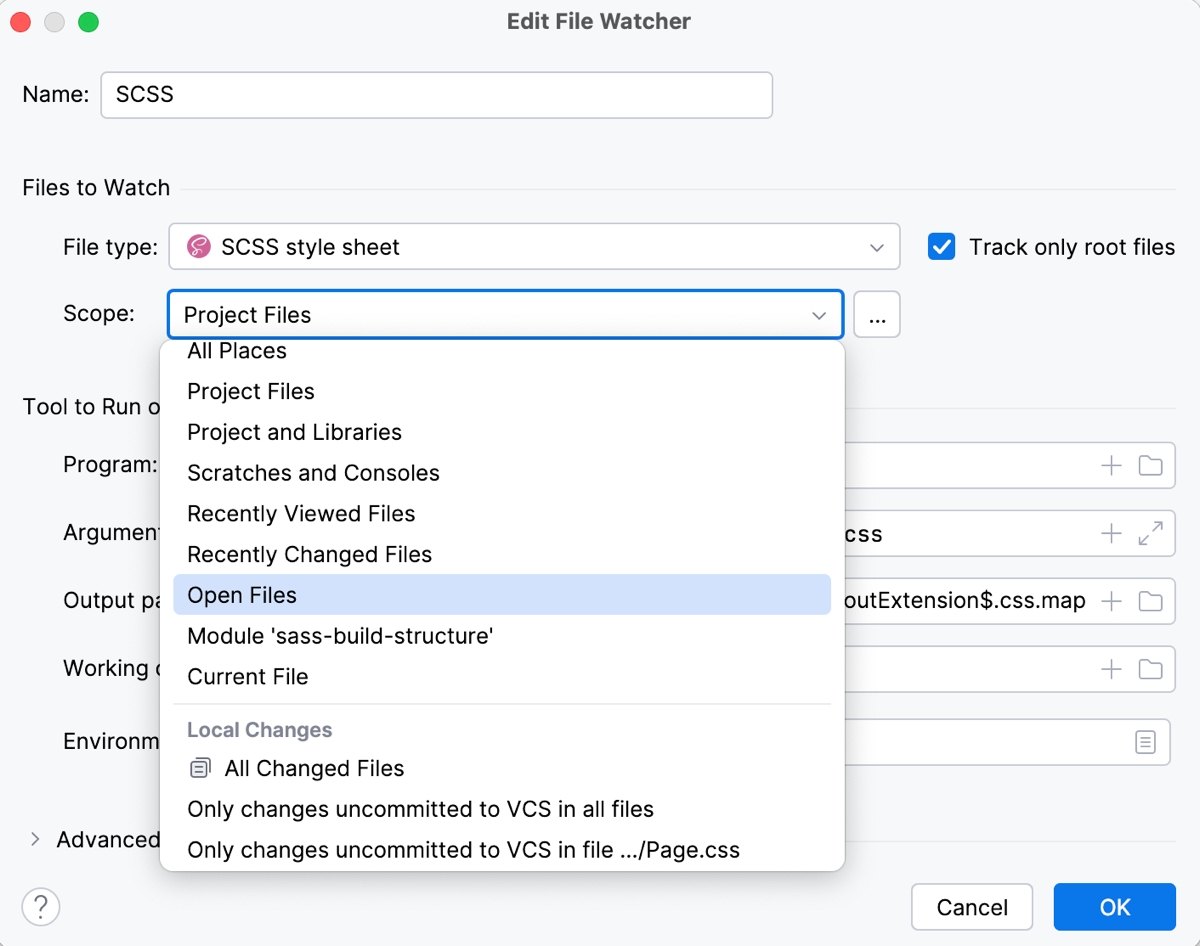Select Open Files from the scope list

[241, 594]
